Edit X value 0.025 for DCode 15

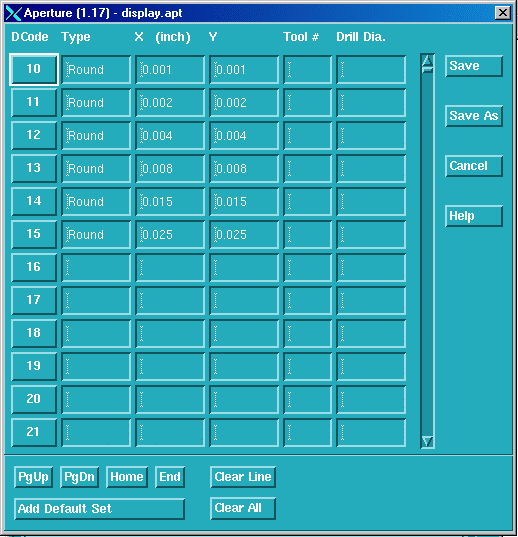(x=170, y=235)
